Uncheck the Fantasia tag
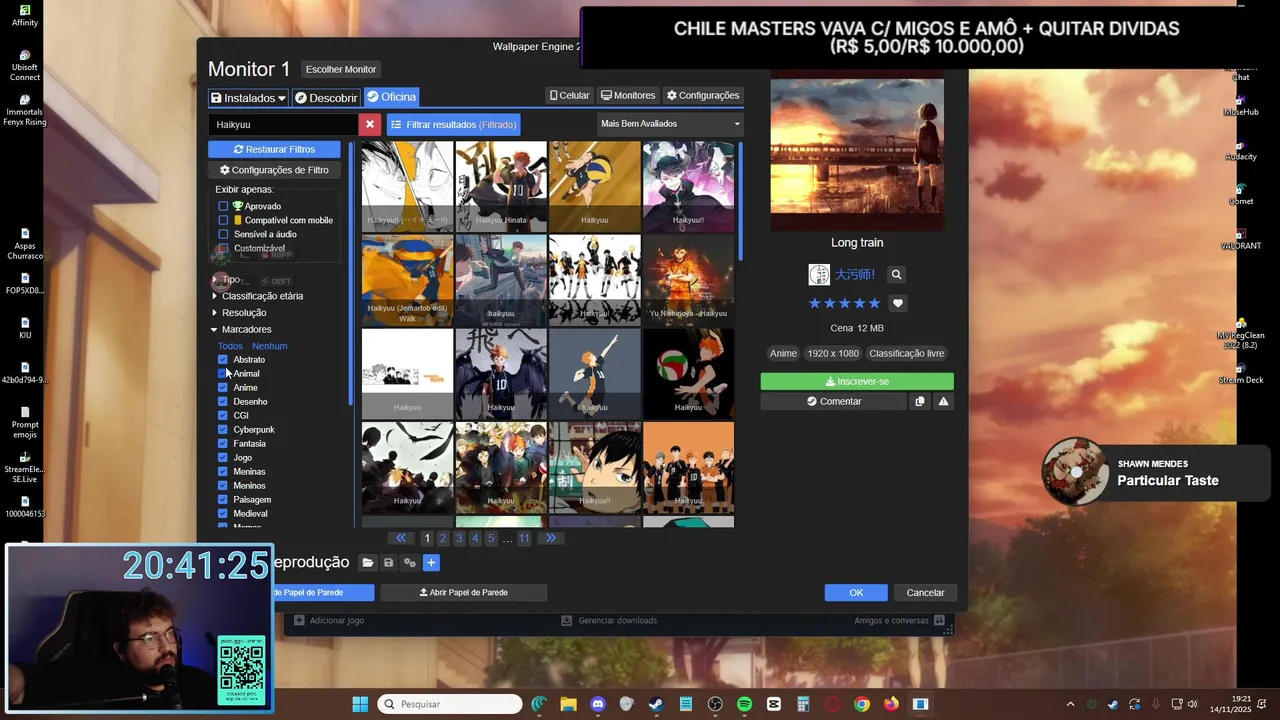This screenshot has height=720, width=1280. (x=223, y=444)
